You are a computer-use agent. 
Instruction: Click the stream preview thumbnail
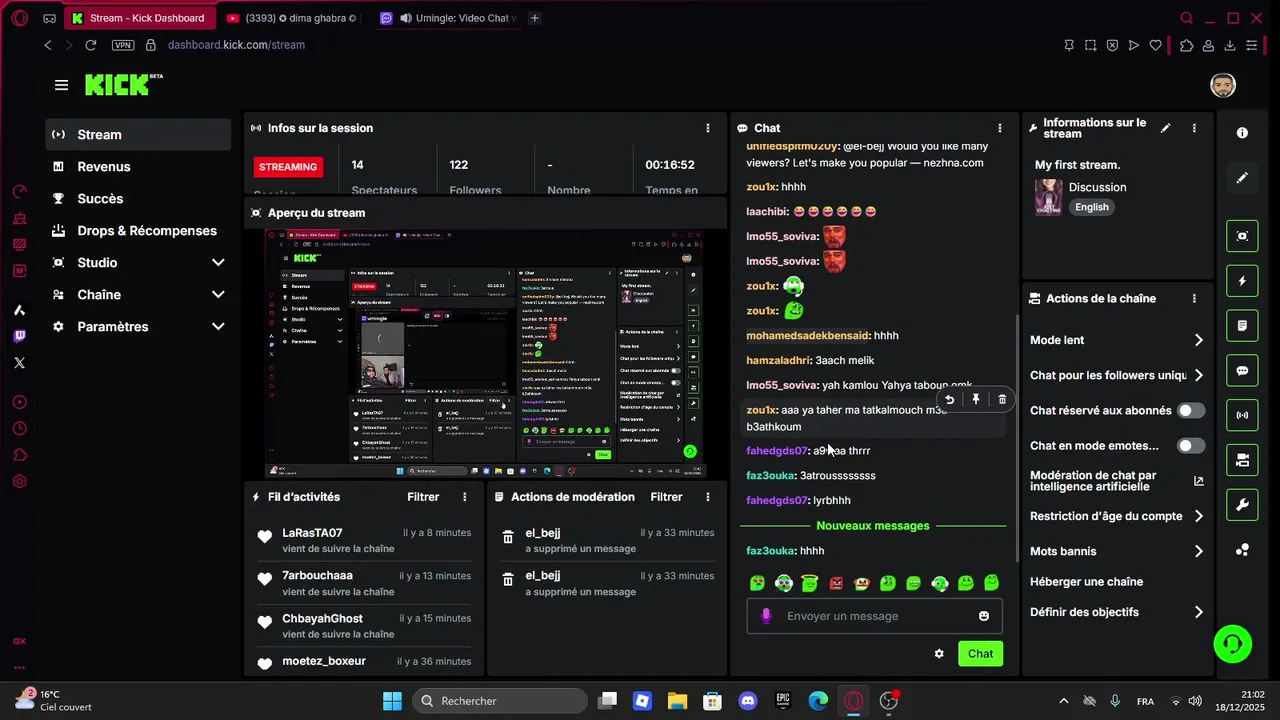(485, 353)
